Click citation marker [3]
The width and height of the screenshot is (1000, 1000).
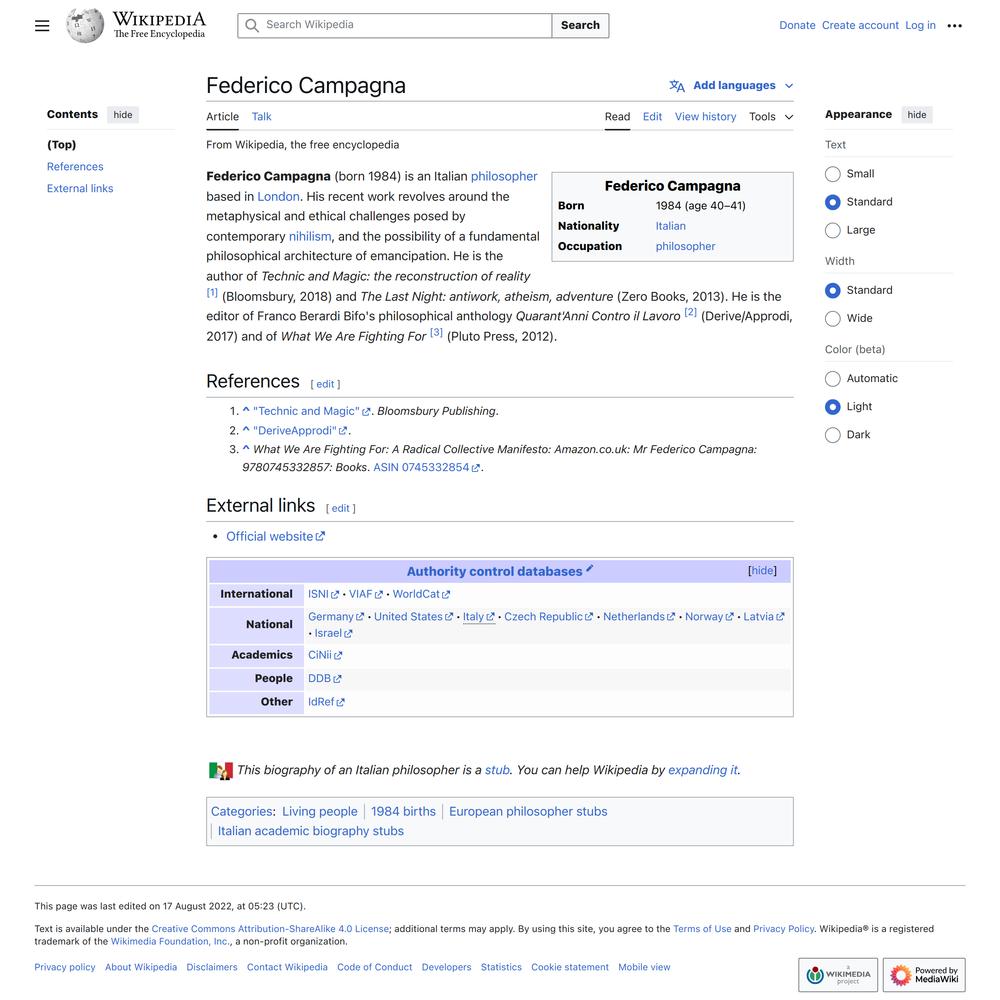point(436,332)
